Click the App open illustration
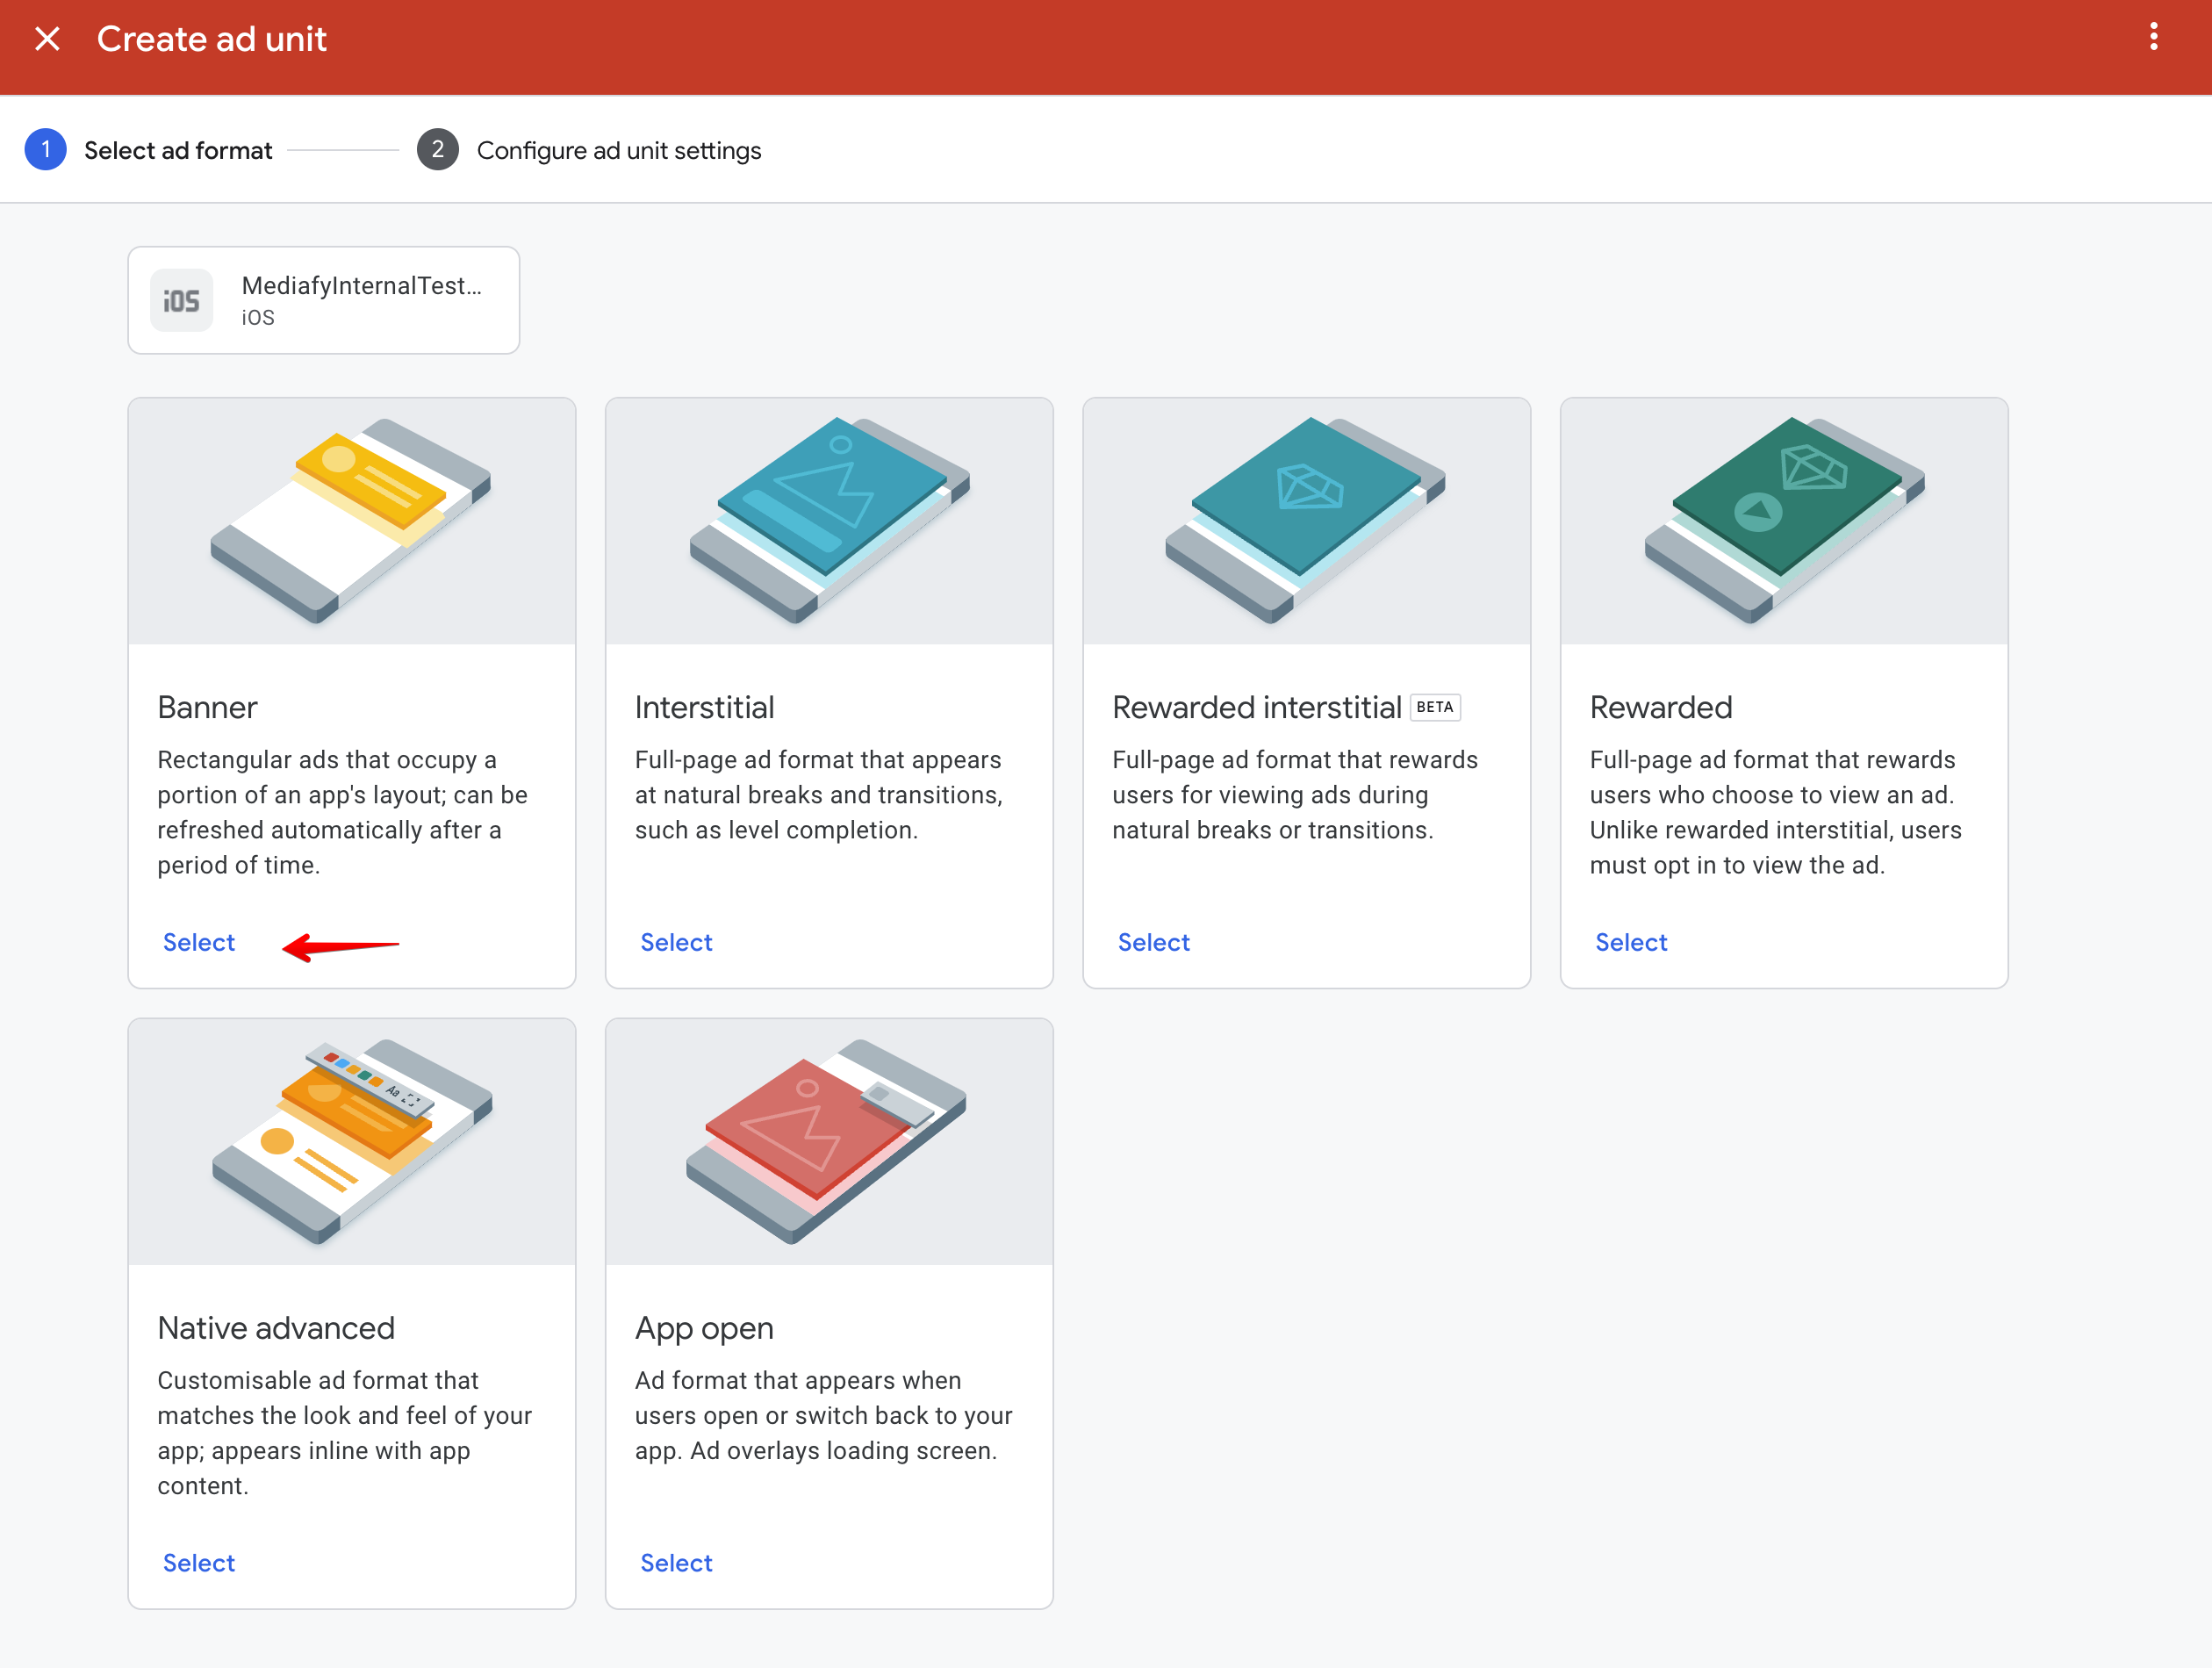Screen dimensions: 2212x1668 click(828, 1141)
